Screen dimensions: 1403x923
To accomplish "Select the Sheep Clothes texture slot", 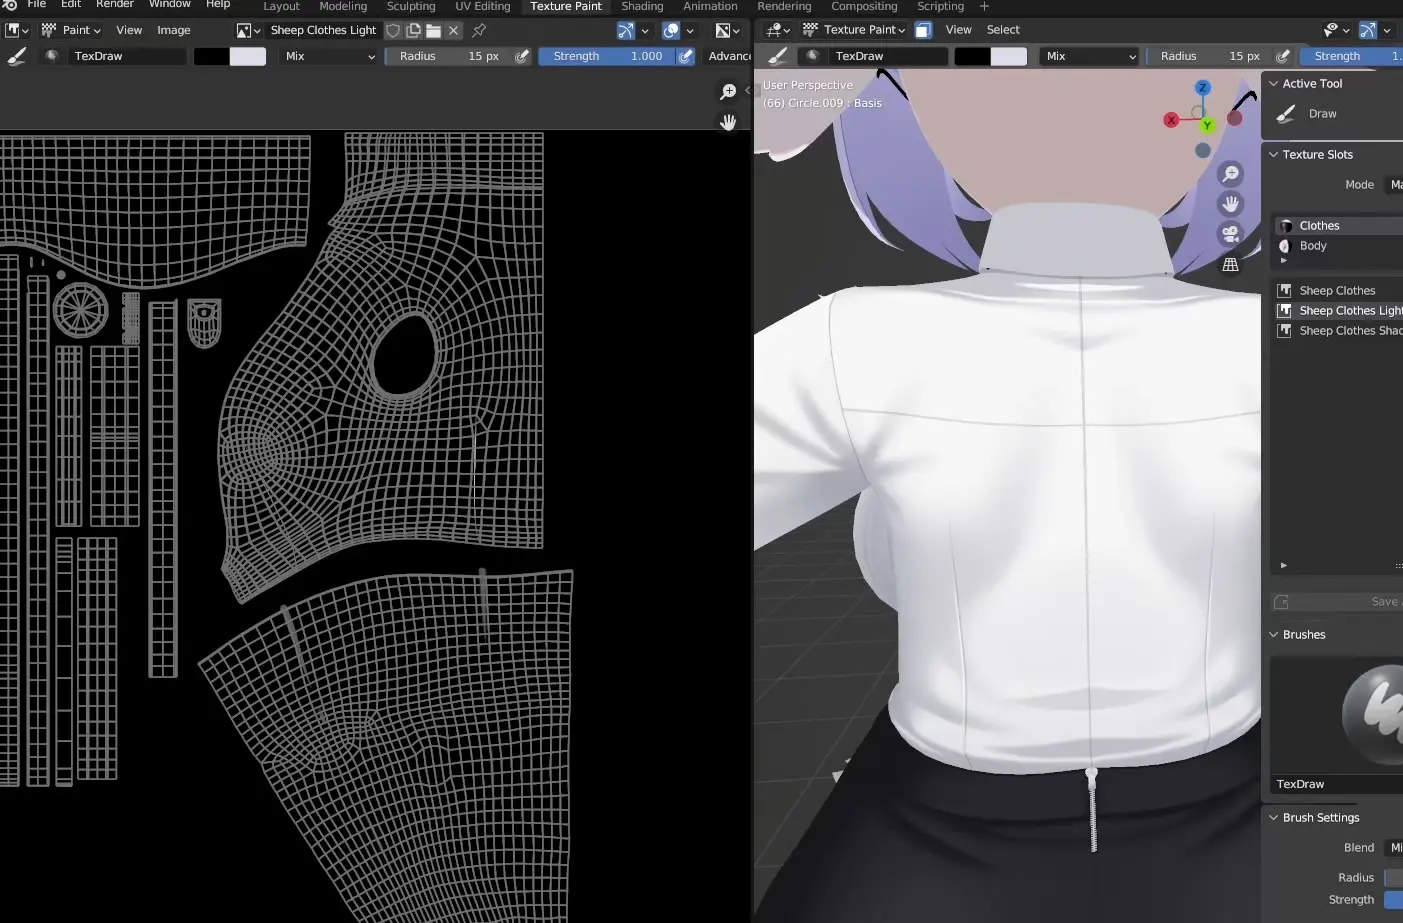I will (x=1337, y=291).
